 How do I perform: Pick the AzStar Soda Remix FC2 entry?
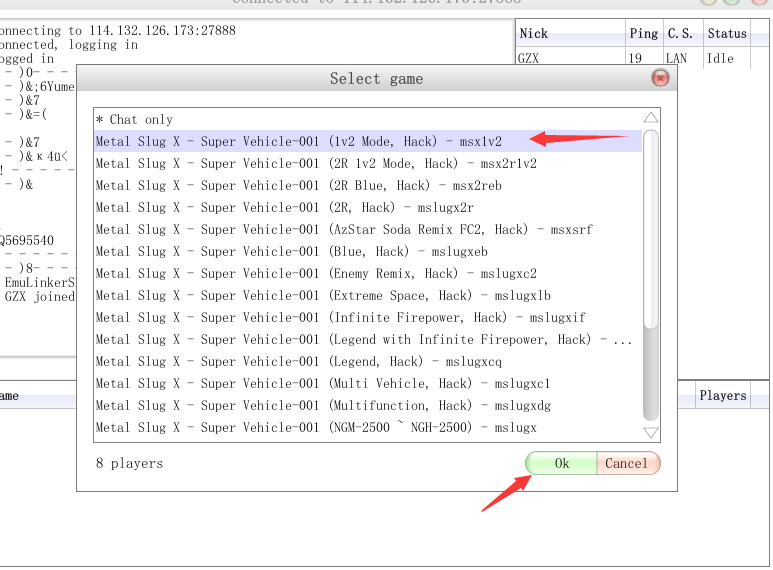(368, 229)
